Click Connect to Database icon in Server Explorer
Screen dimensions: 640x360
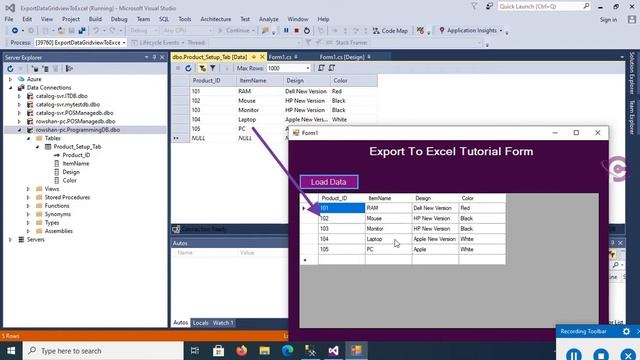(35, 69)
